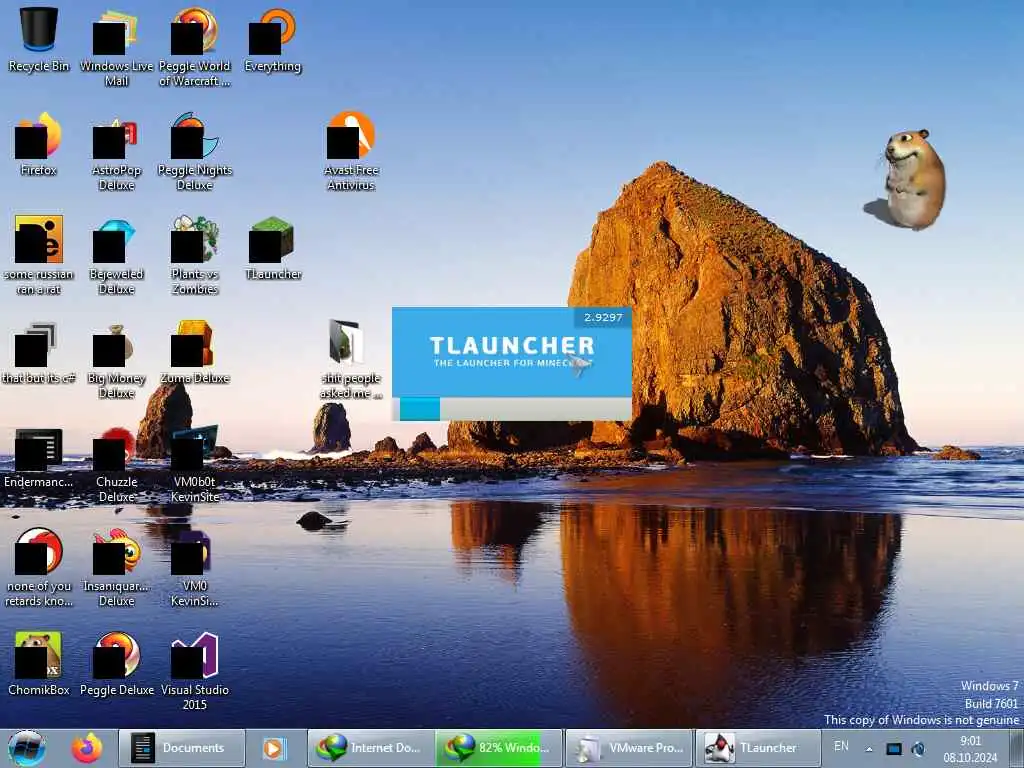1024x768 pixels.
Task: Switch to Internet Do... taskbar window
Action: coord(371,748)
